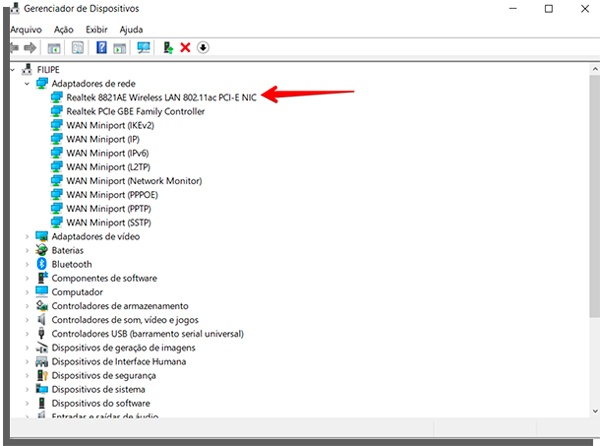The width and height of the screenshot is (600, 446).
Task: Click the scrollbar down arrow
Action: (x=595, y=411)
